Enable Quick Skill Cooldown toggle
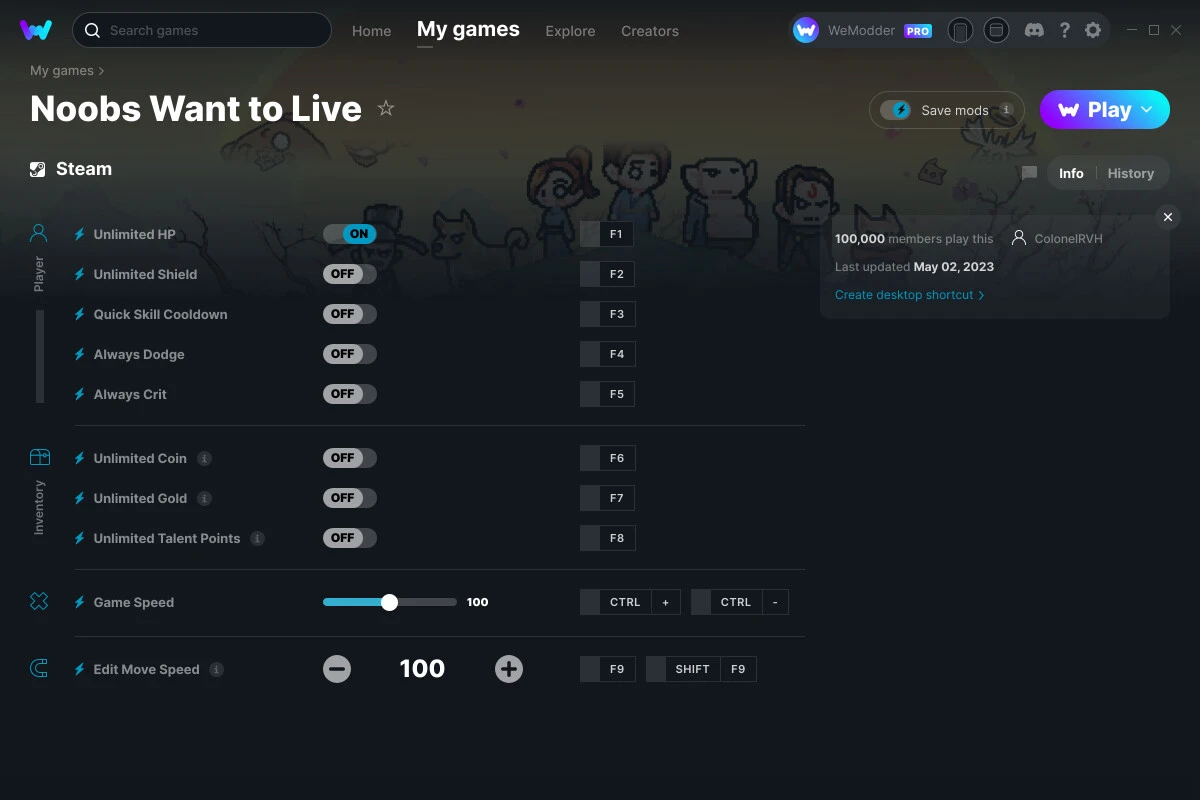1200x800 pixels. 350,314
